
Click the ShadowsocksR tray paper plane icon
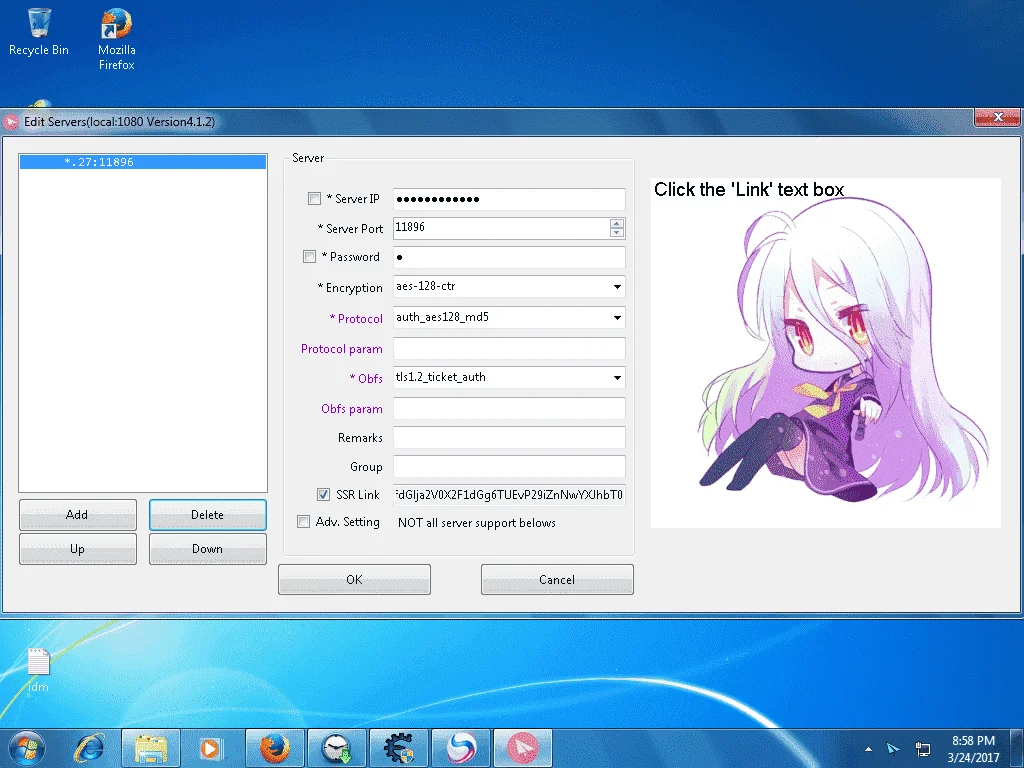(893, 748)
